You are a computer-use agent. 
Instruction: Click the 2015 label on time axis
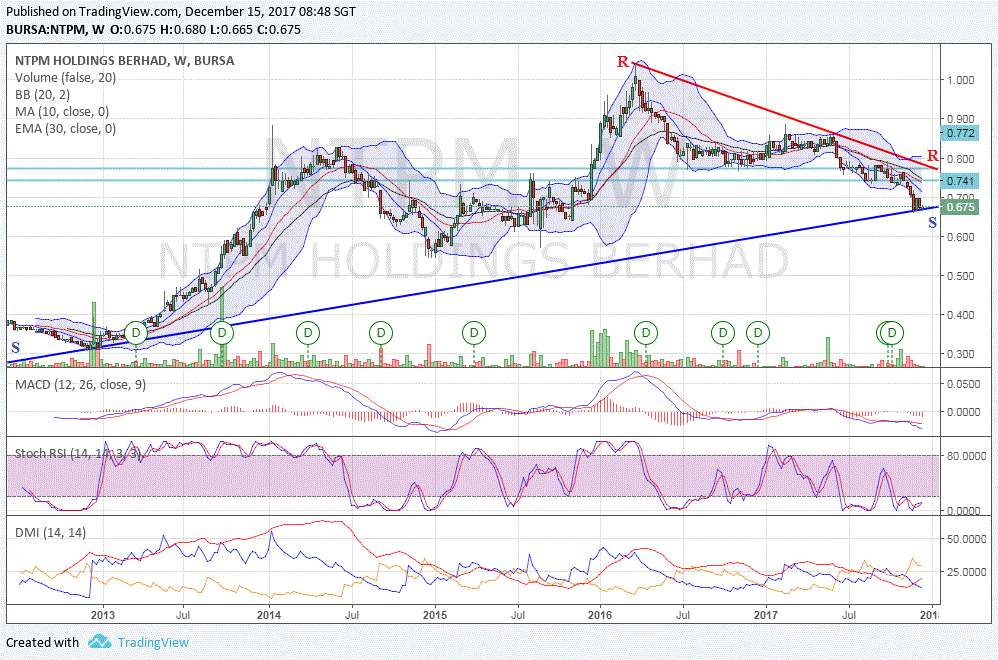(x=435, y=615)
